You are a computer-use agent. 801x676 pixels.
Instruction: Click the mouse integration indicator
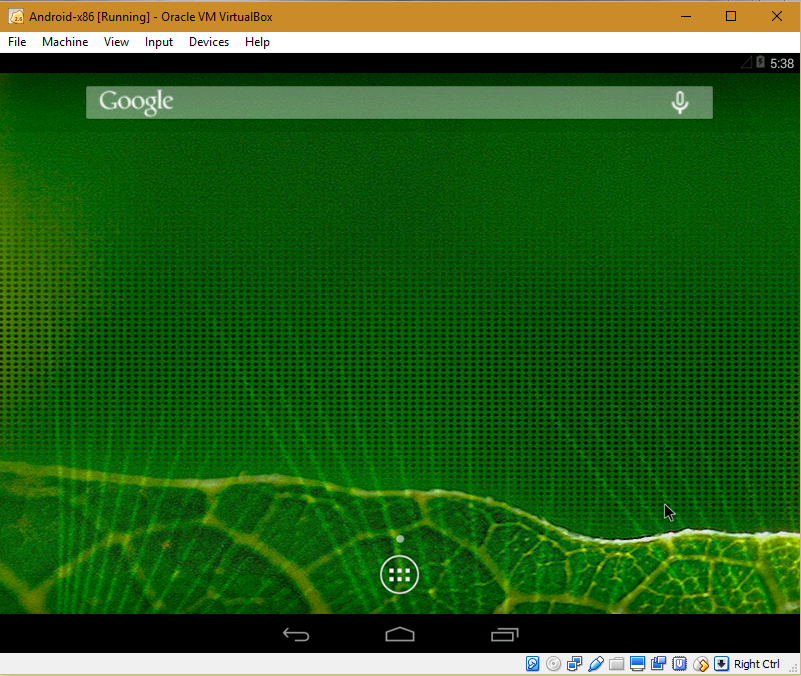click(701, 664)
